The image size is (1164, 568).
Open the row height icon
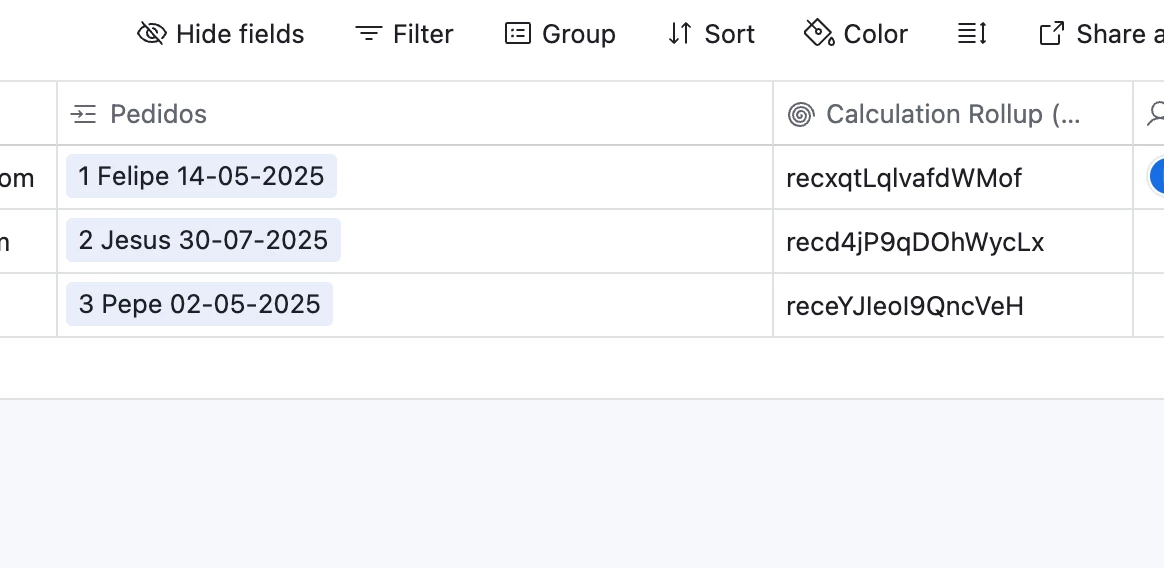972,34
